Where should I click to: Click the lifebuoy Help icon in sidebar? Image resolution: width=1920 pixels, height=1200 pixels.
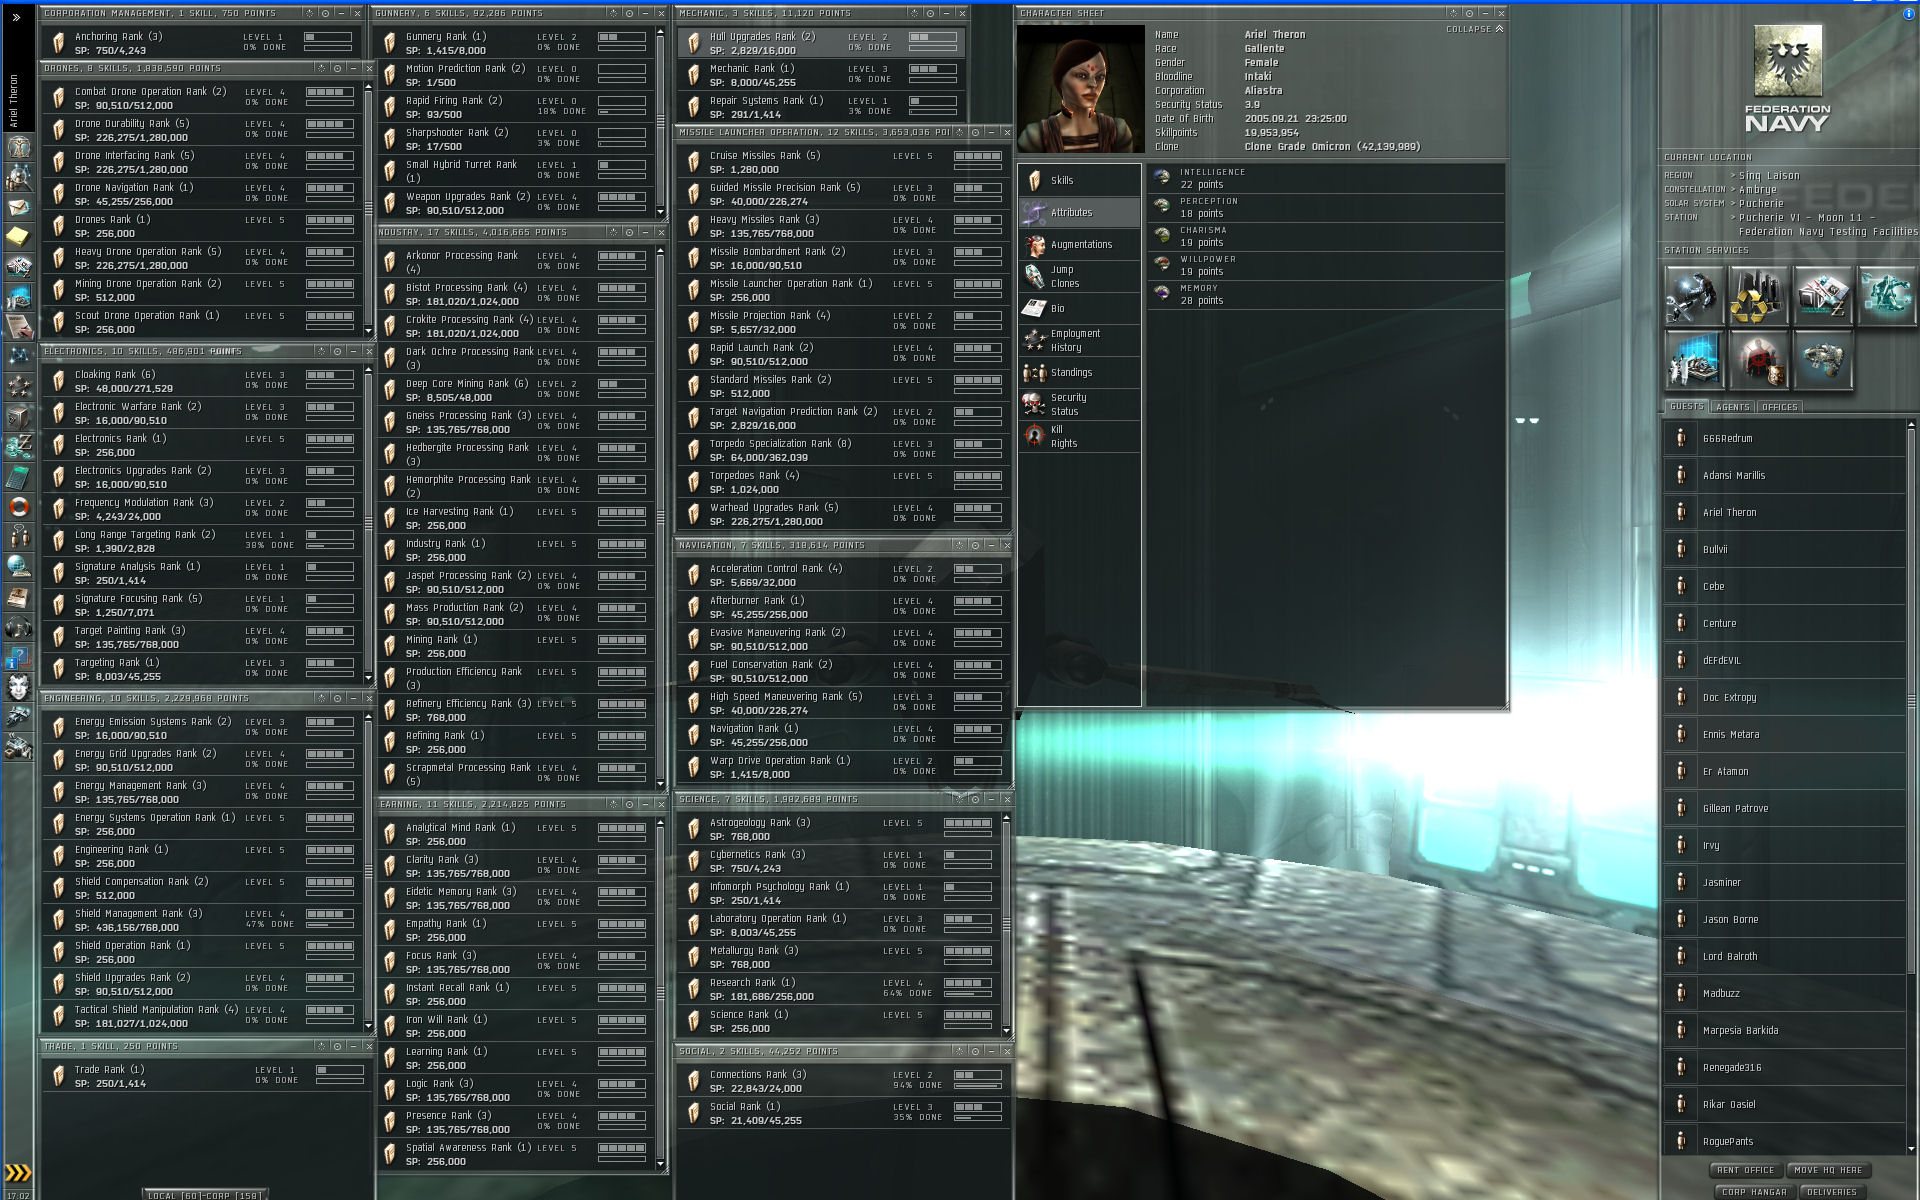point(18,506)
